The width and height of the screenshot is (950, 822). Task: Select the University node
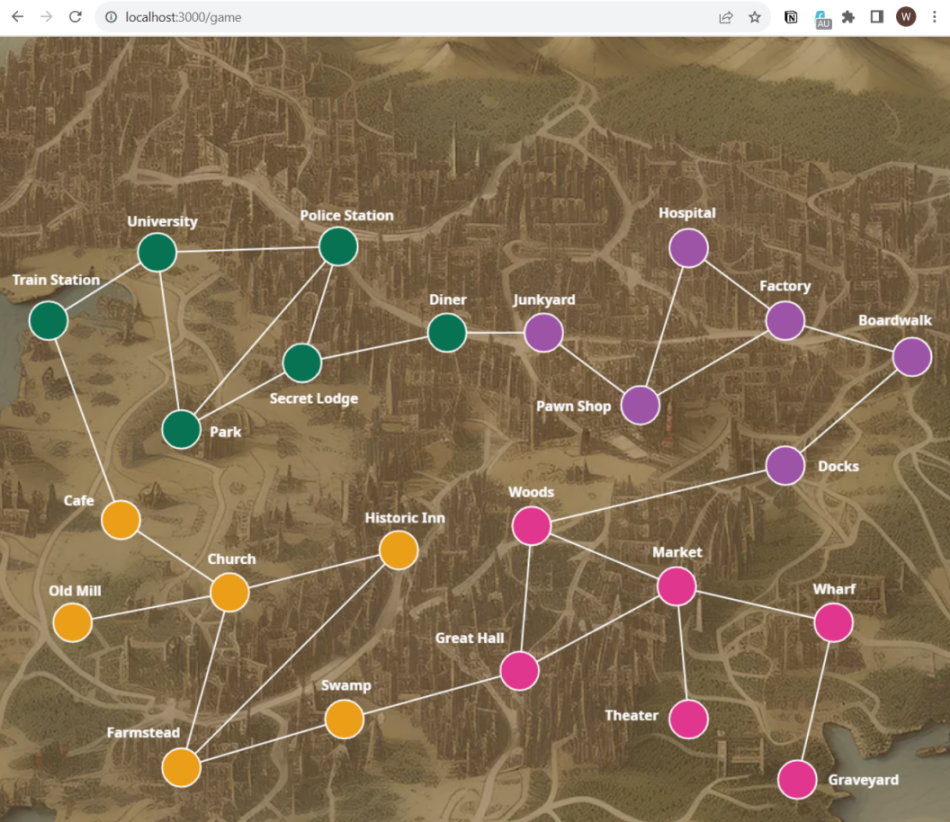tap(157, 252)
